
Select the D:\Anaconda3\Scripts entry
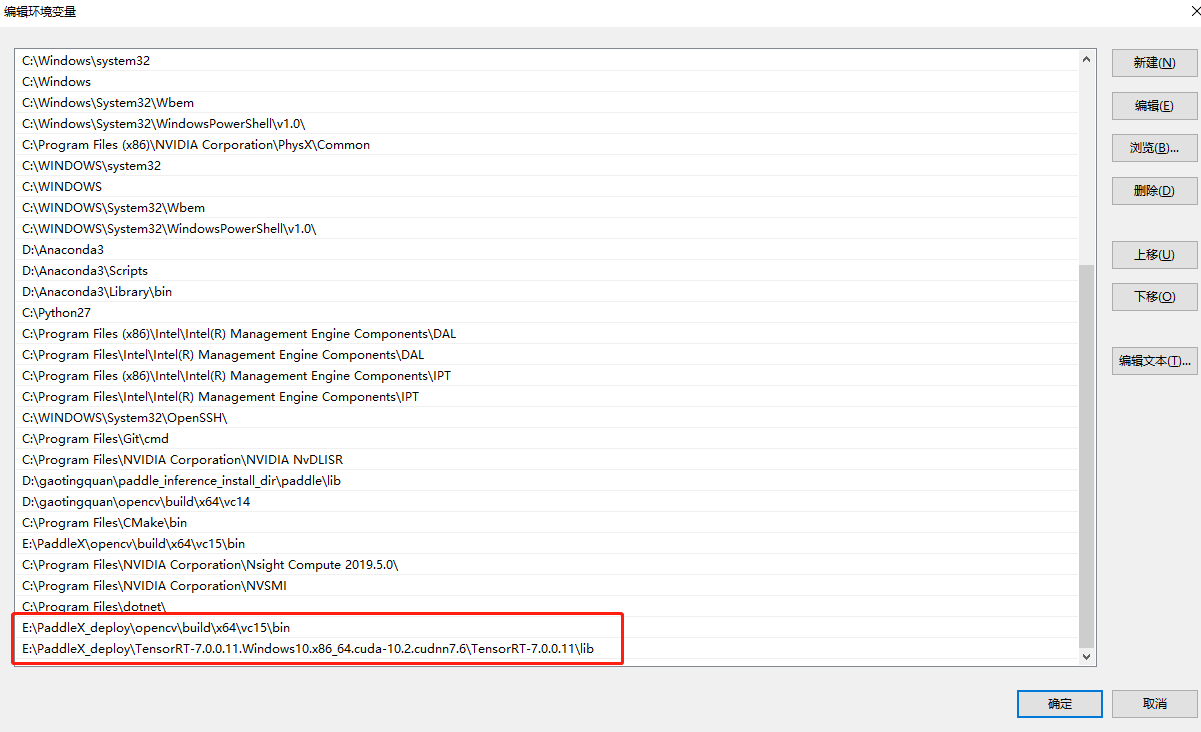(85, 271)
